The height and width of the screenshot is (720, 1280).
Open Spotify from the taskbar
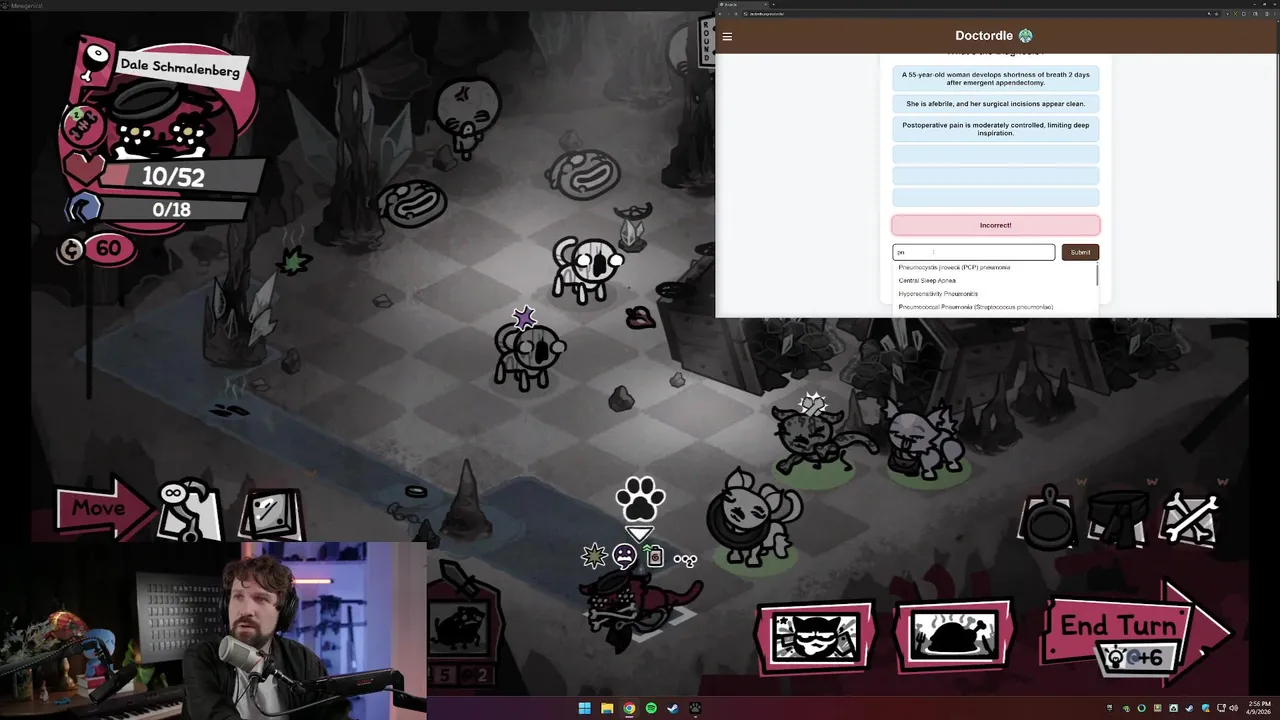[651, 708]
